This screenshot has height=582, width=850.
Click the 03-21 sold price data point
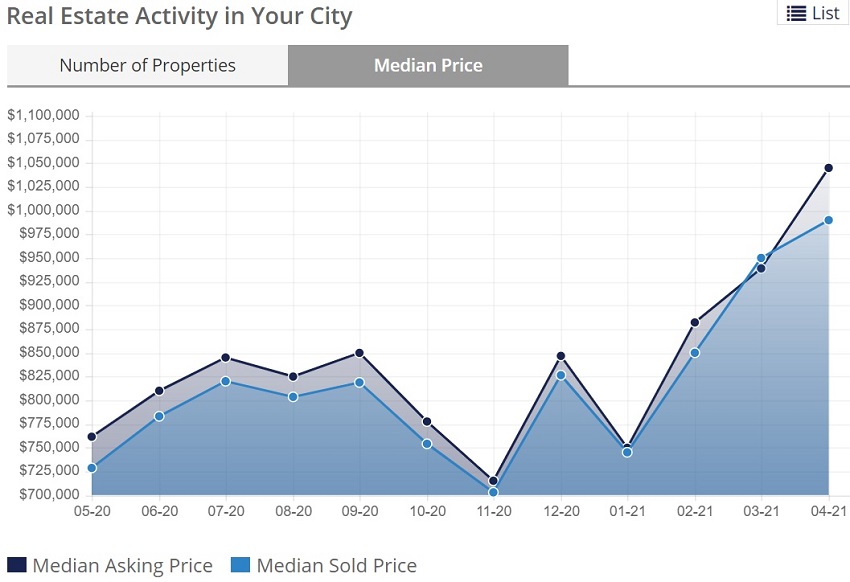pyautogui.click(x=761, y=258)
